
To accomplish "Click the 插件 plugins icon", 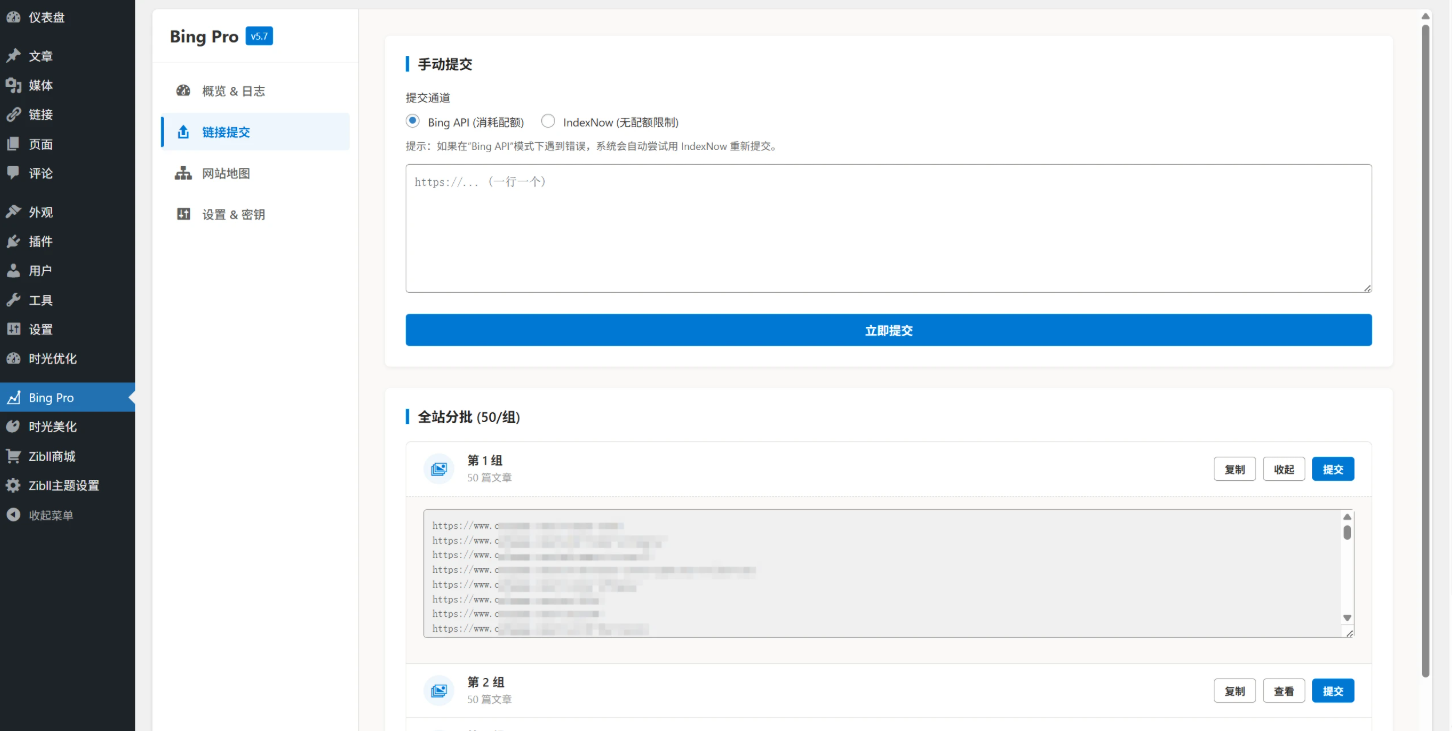I will click(13, 242).
